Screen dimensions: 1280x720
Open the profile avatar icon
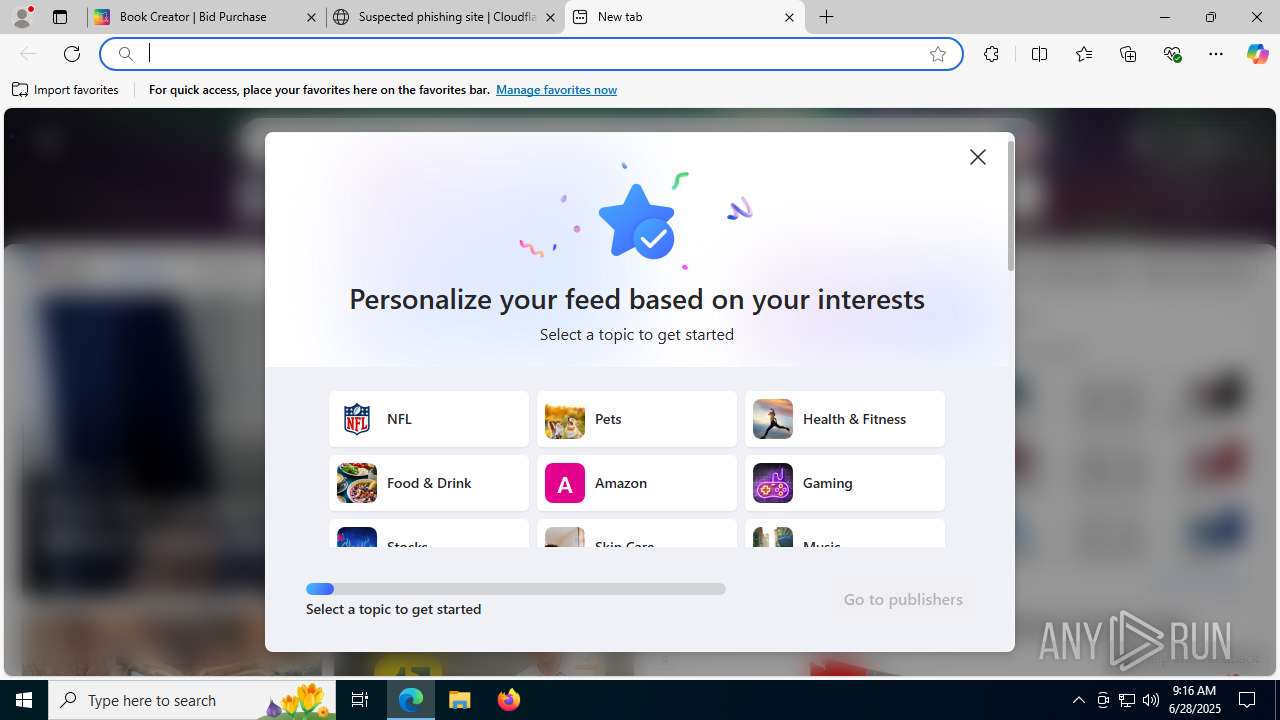coord(22,17)
